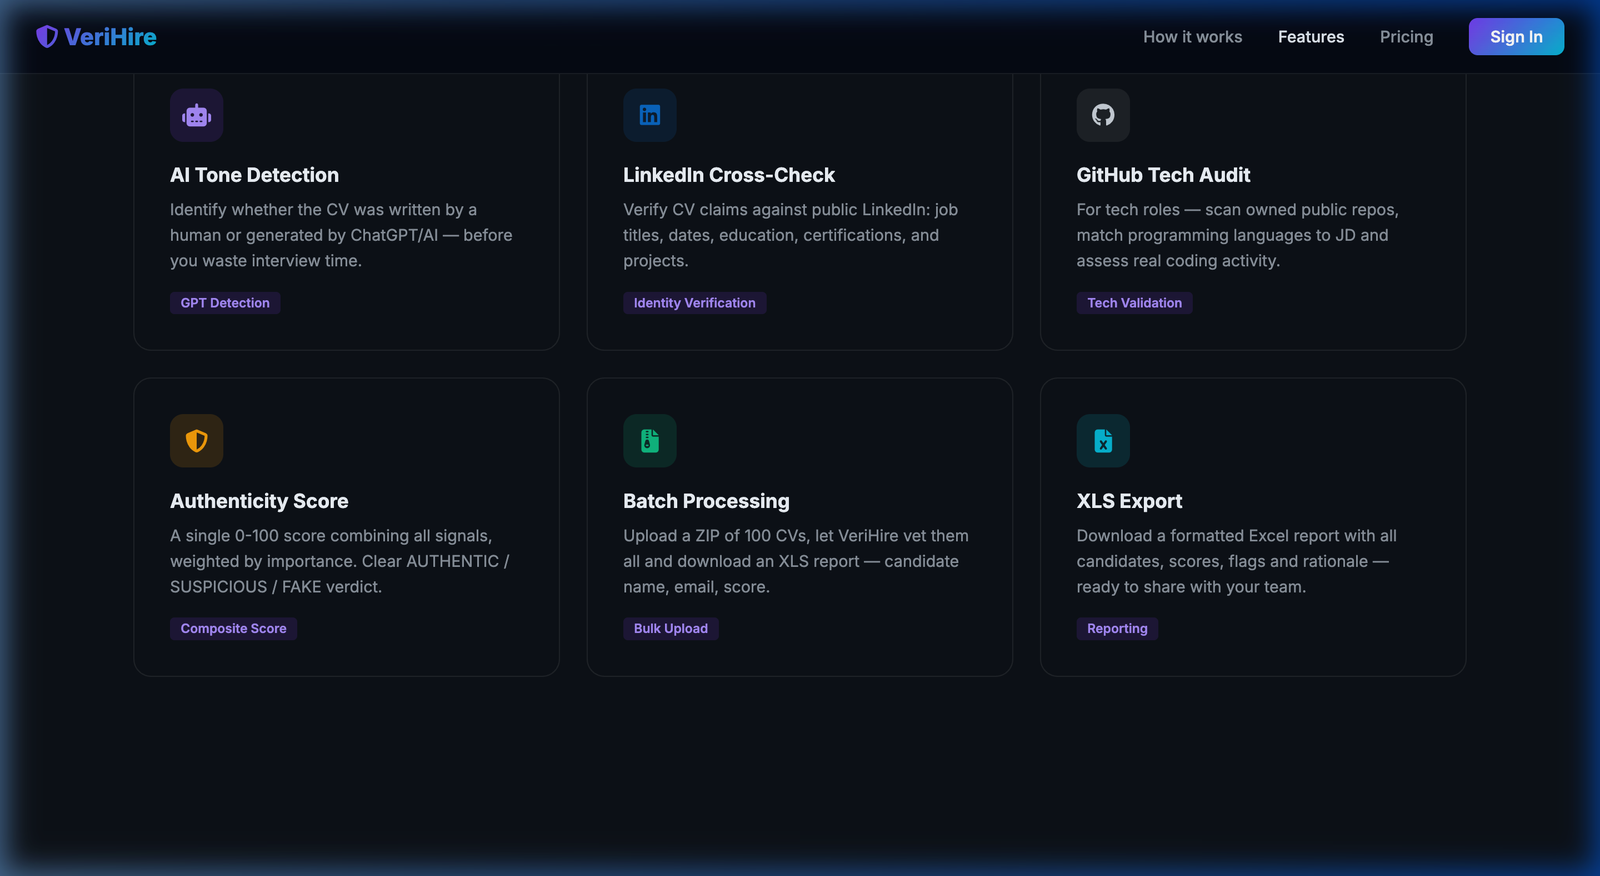Click the VeriHire brand name link
Screen dimensions: 1600x876
110,37
